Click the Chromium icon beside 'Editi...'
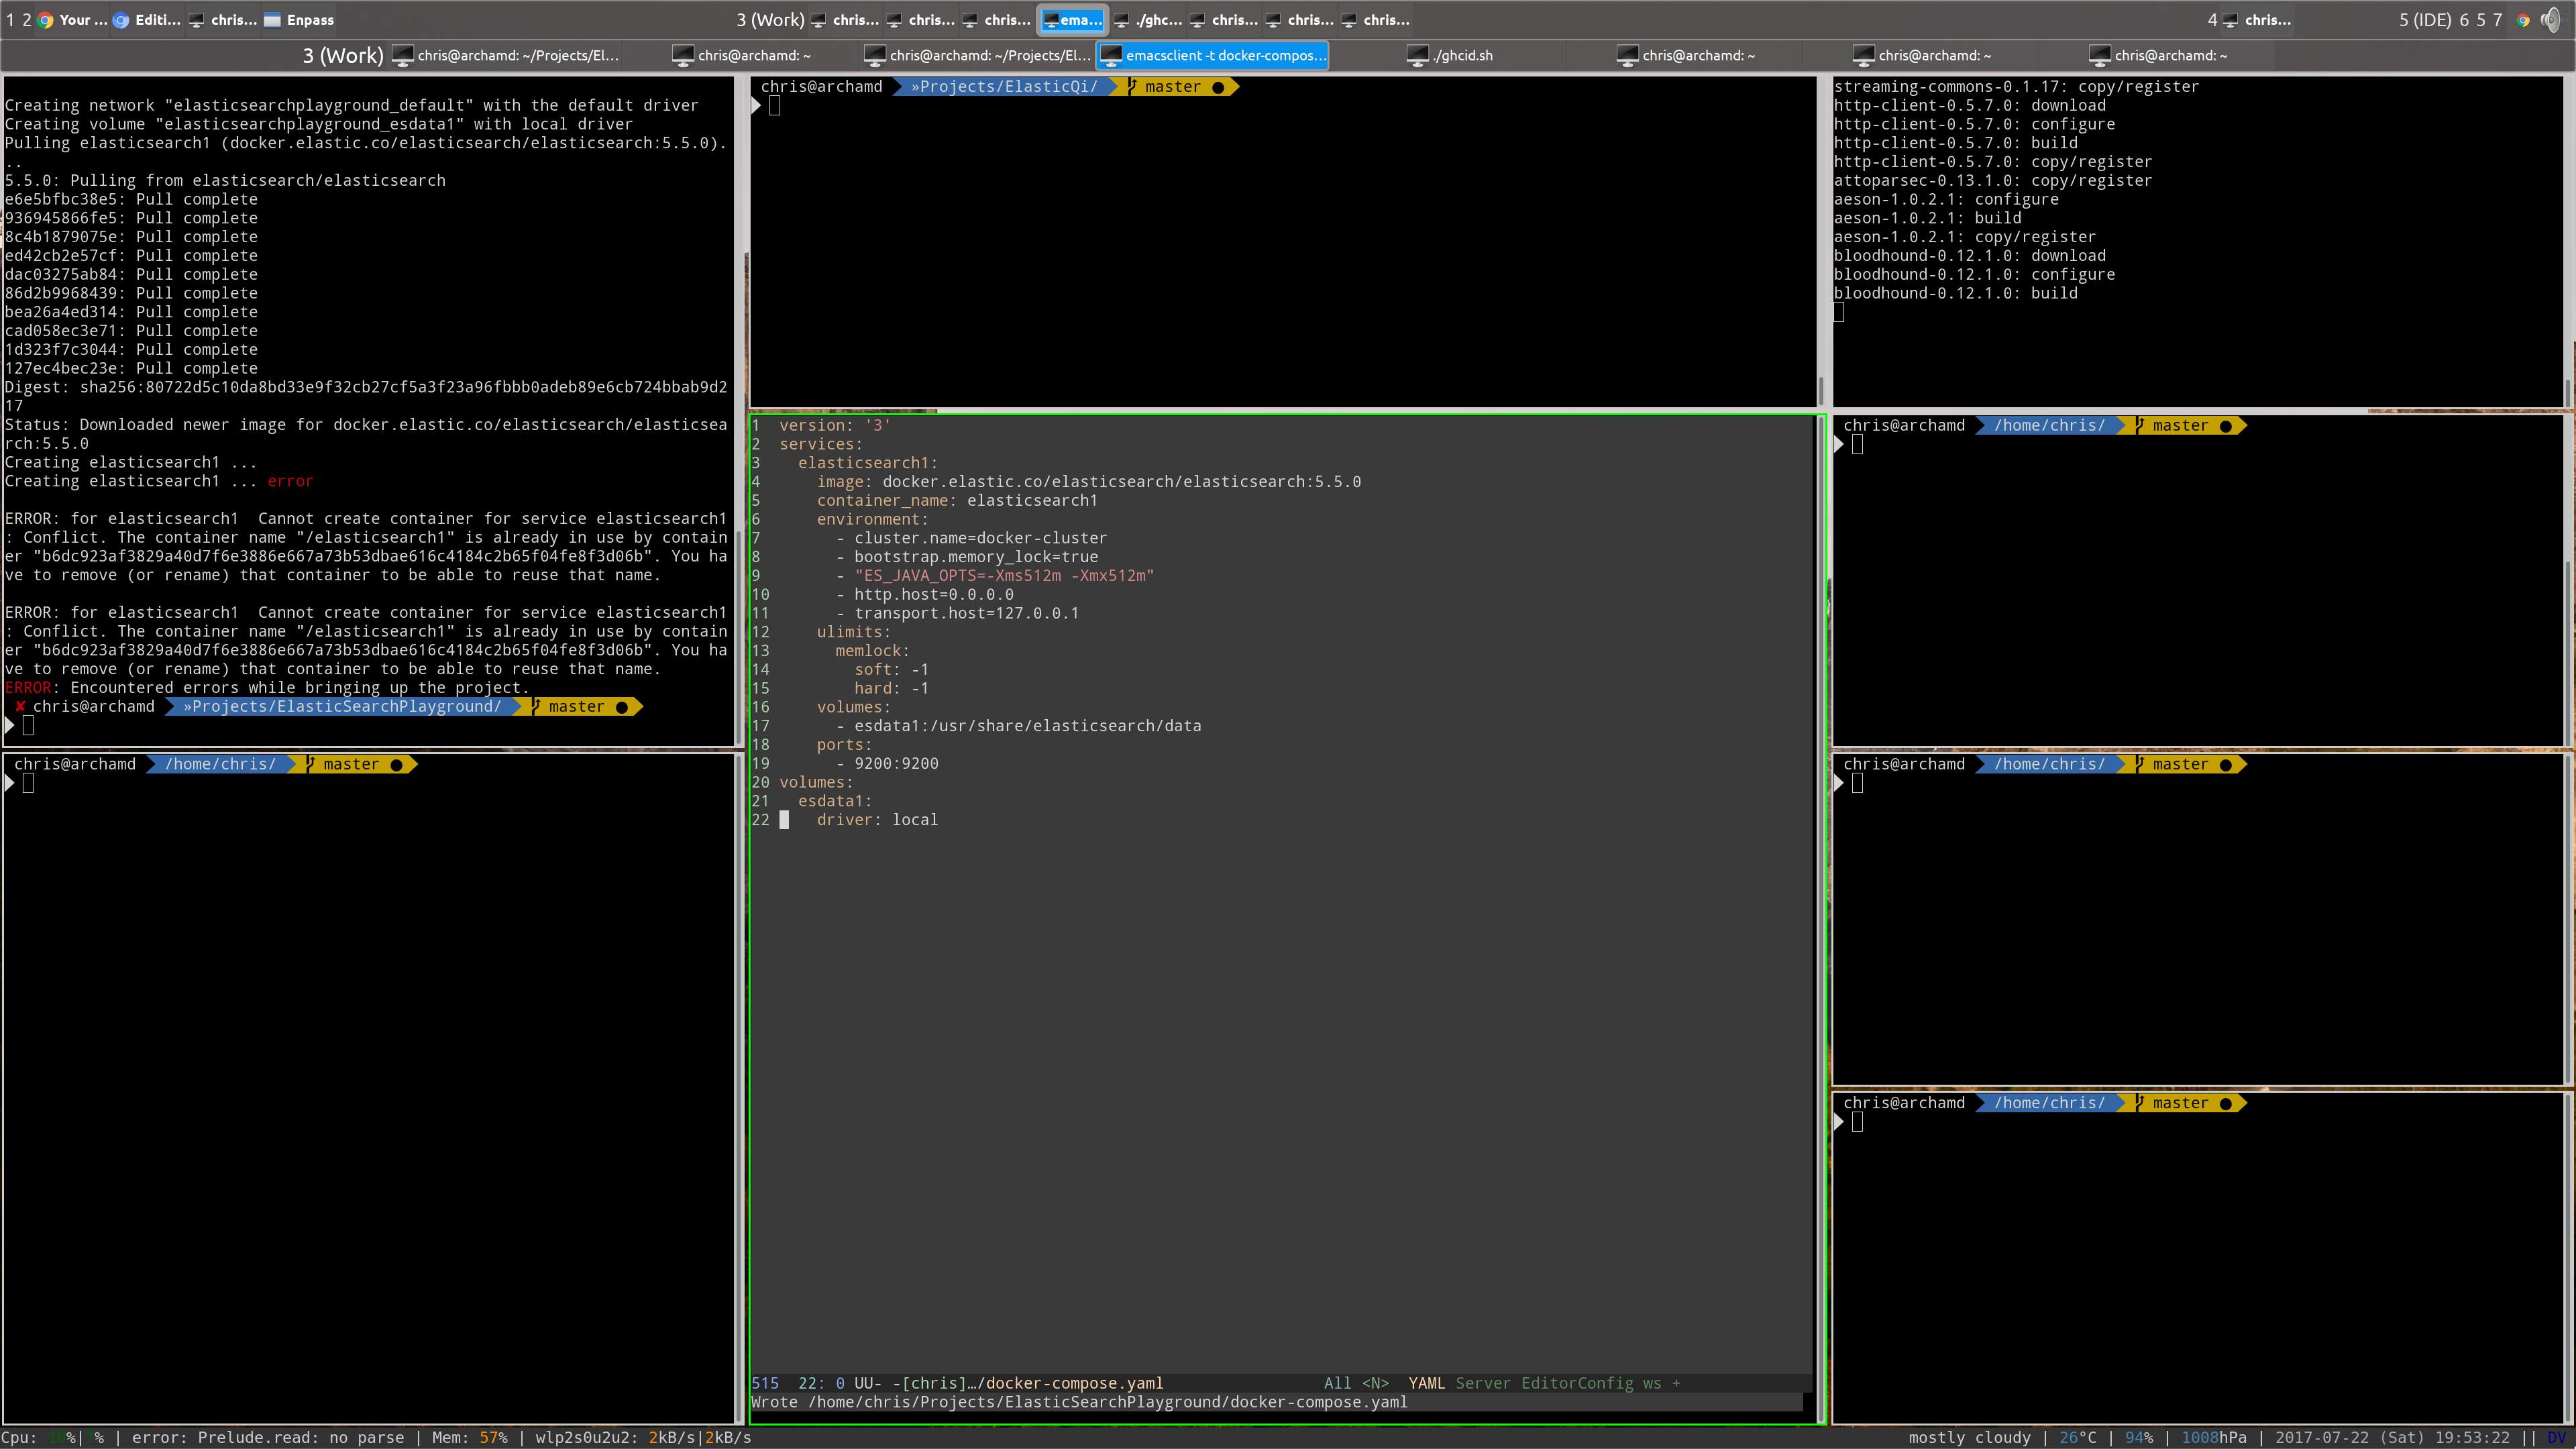This screenshot has width=2576, height=1449. point(121,19)
